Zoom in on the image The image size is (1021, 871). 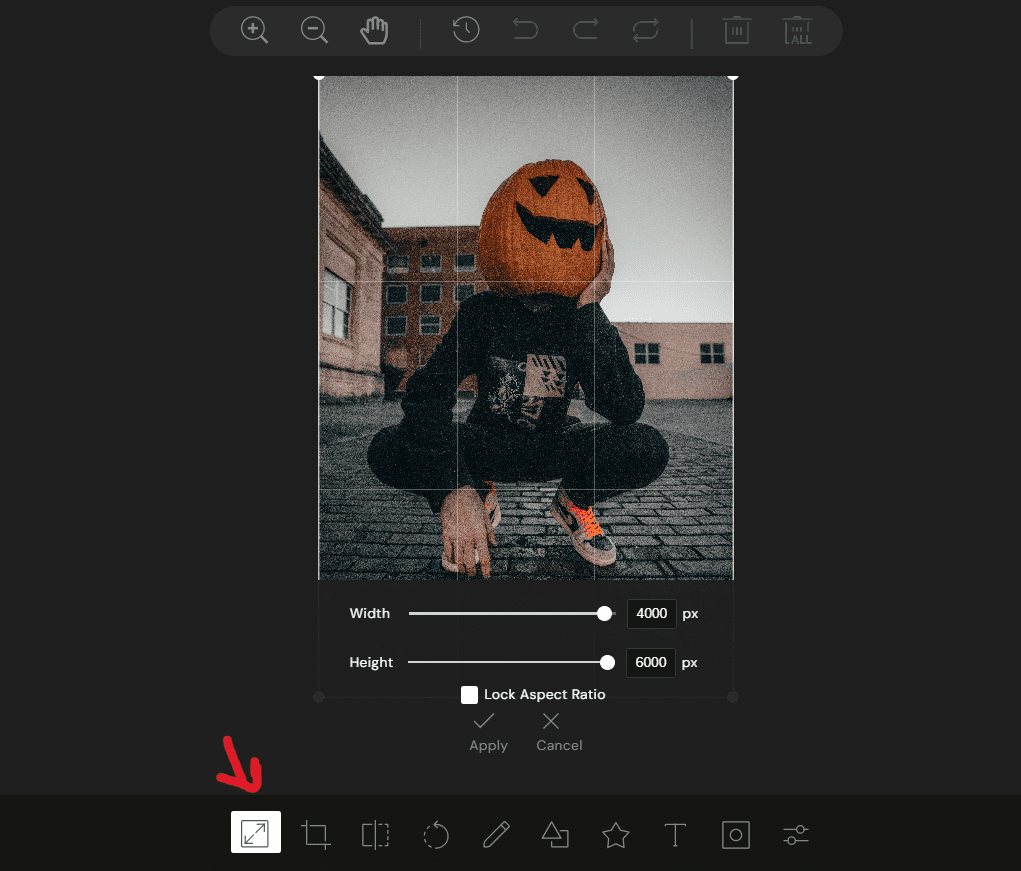(x=254, y=30)
